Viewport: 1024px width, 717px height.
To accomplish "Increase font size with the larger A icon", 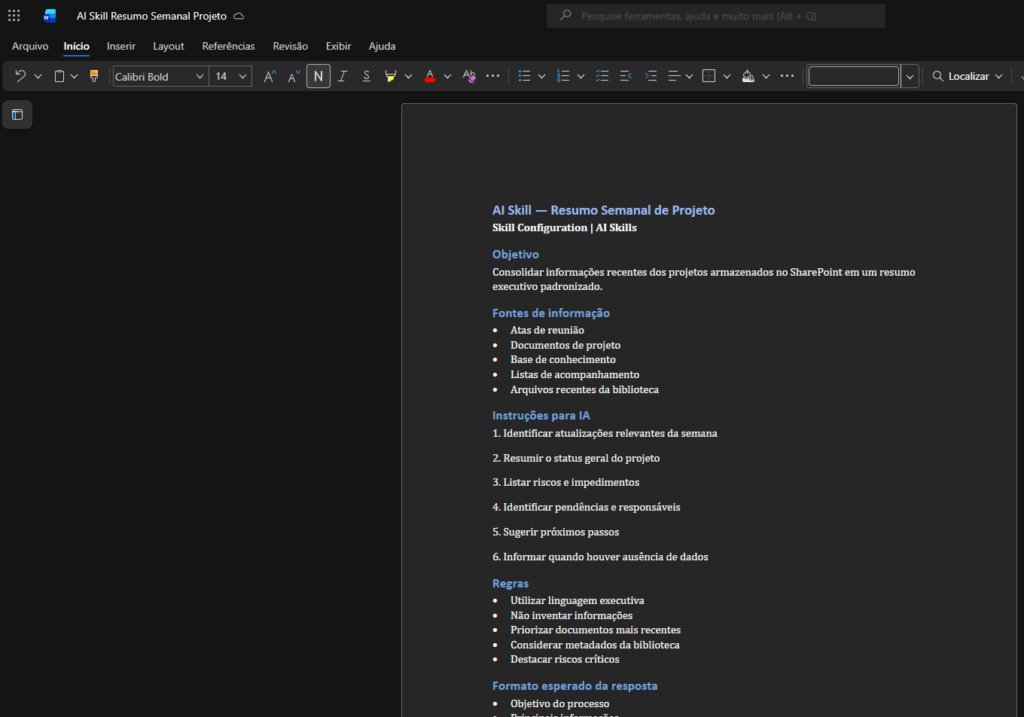I will click(x=270, y=76).
